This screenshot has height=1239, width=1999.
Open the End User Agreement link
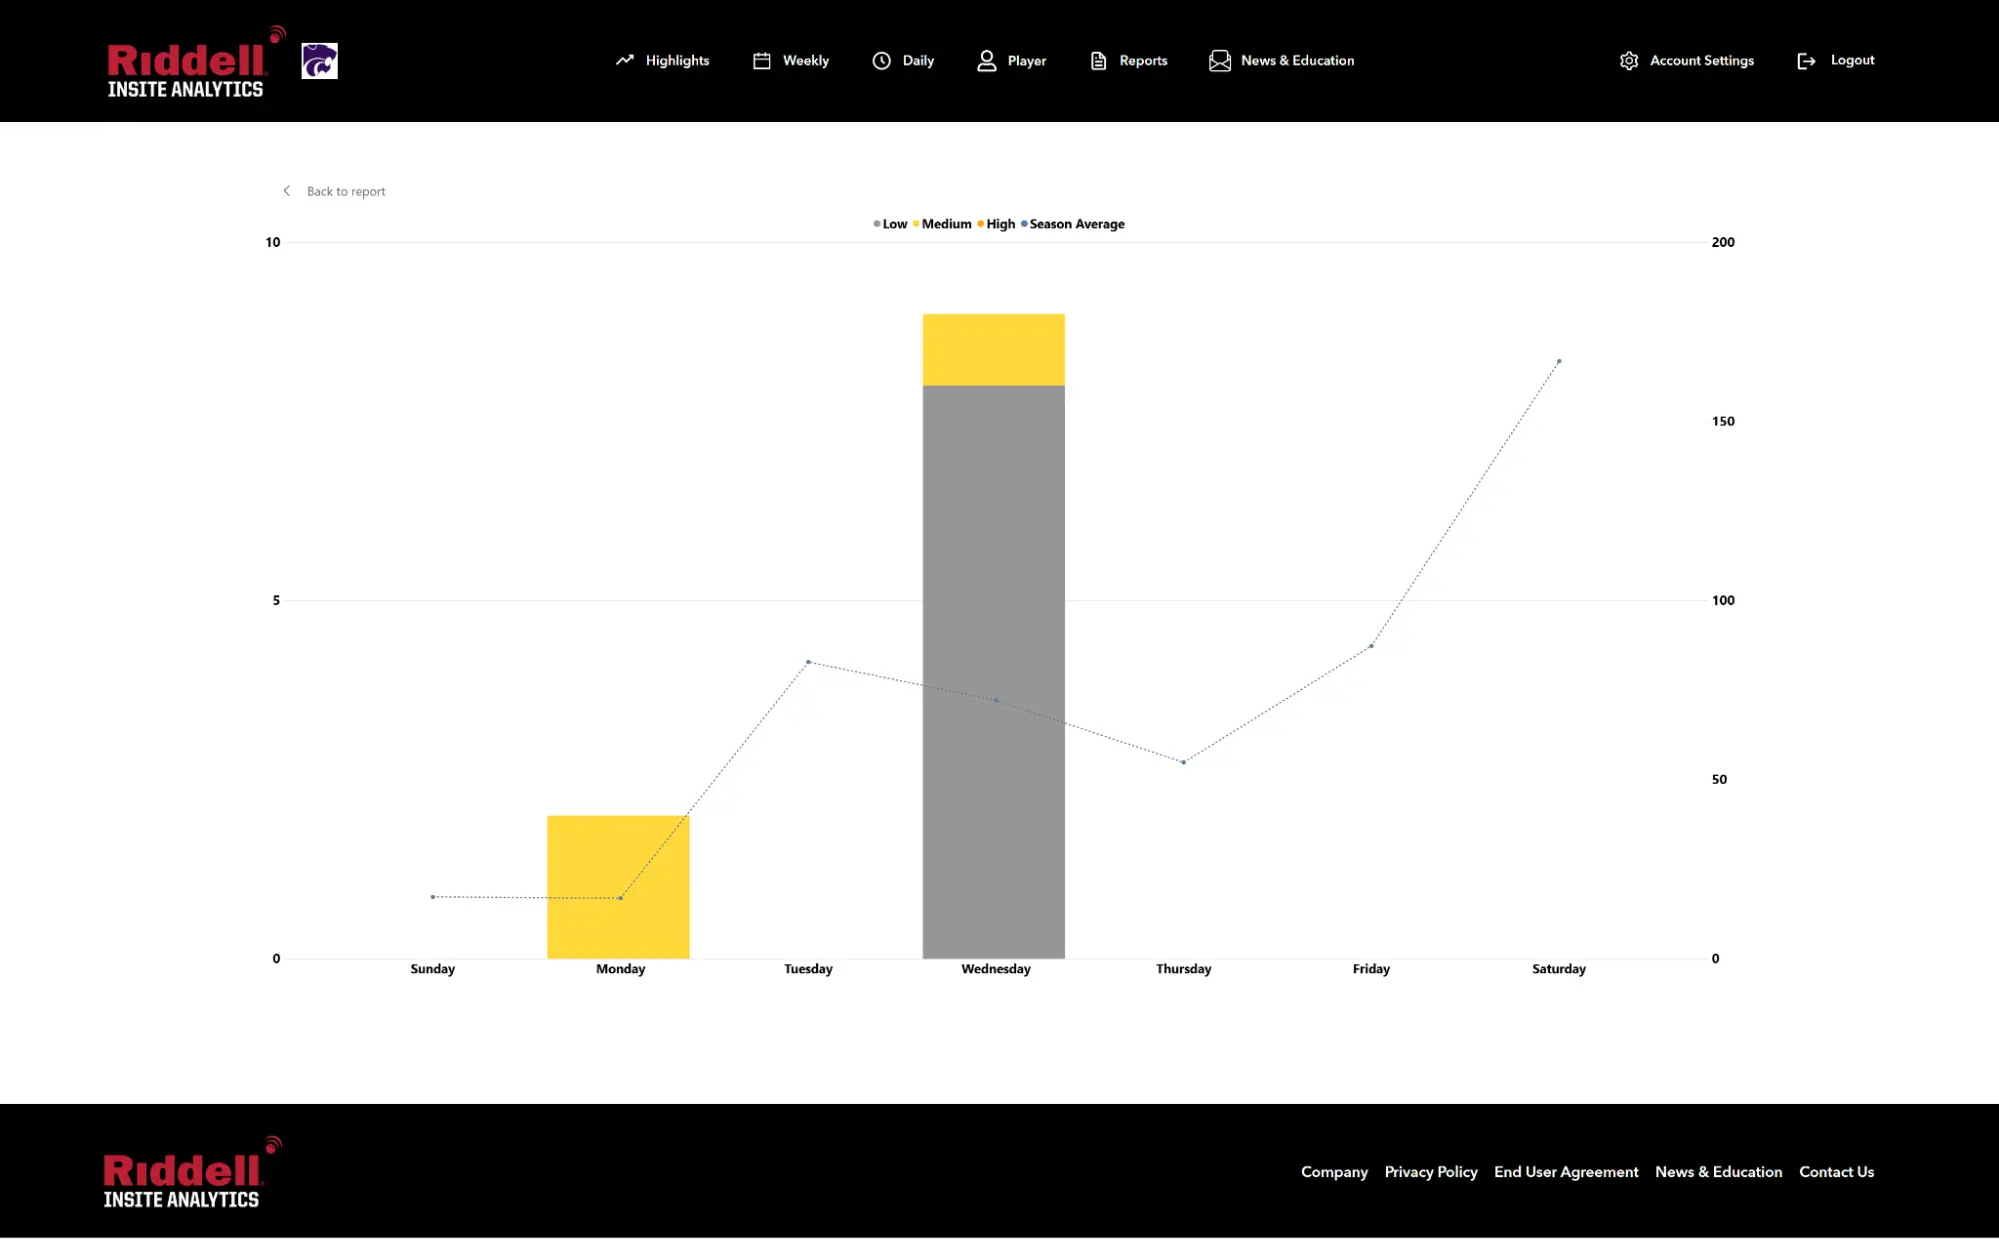click(x=1565, y=1172)
